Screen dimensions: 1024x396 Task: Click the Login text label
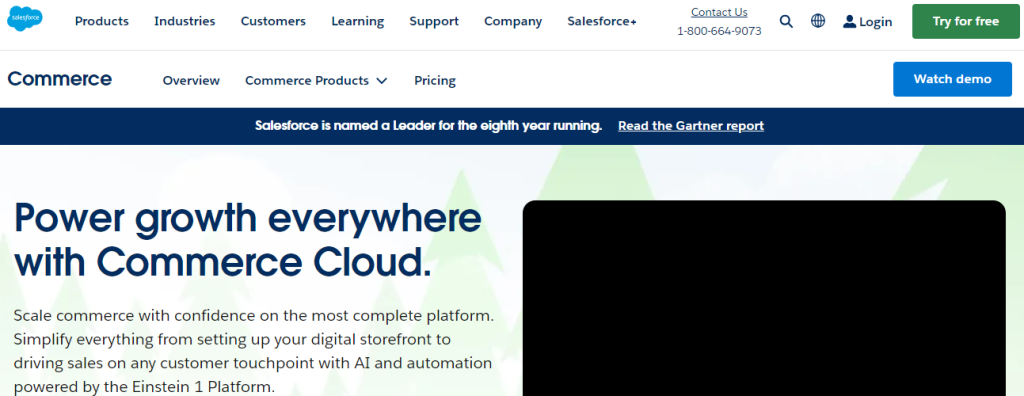coord(876,22)
